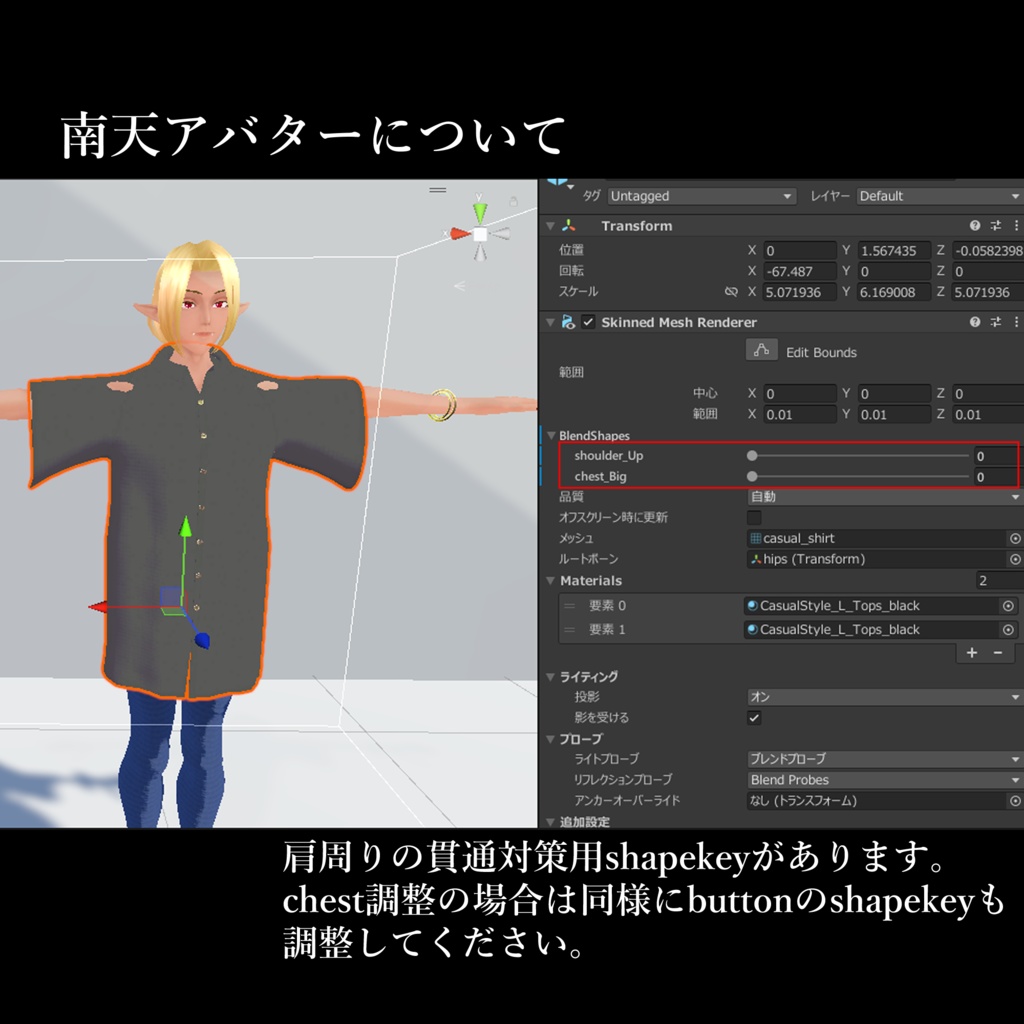Click the shoulder_Up blendshape slider

(x=859, y=456)
